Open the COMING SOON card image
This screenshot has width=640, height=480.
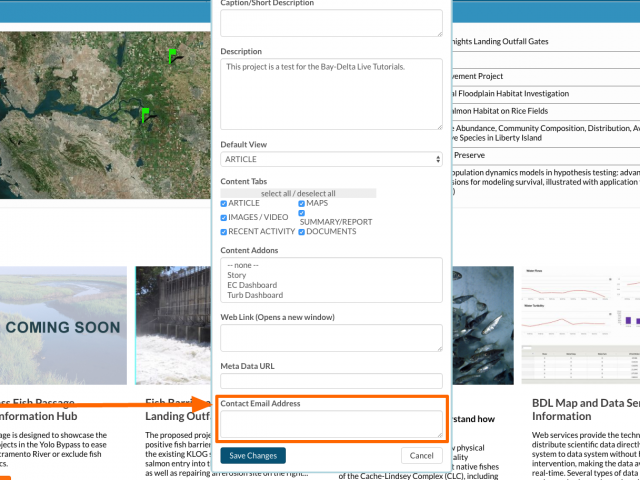coord(62,325)
